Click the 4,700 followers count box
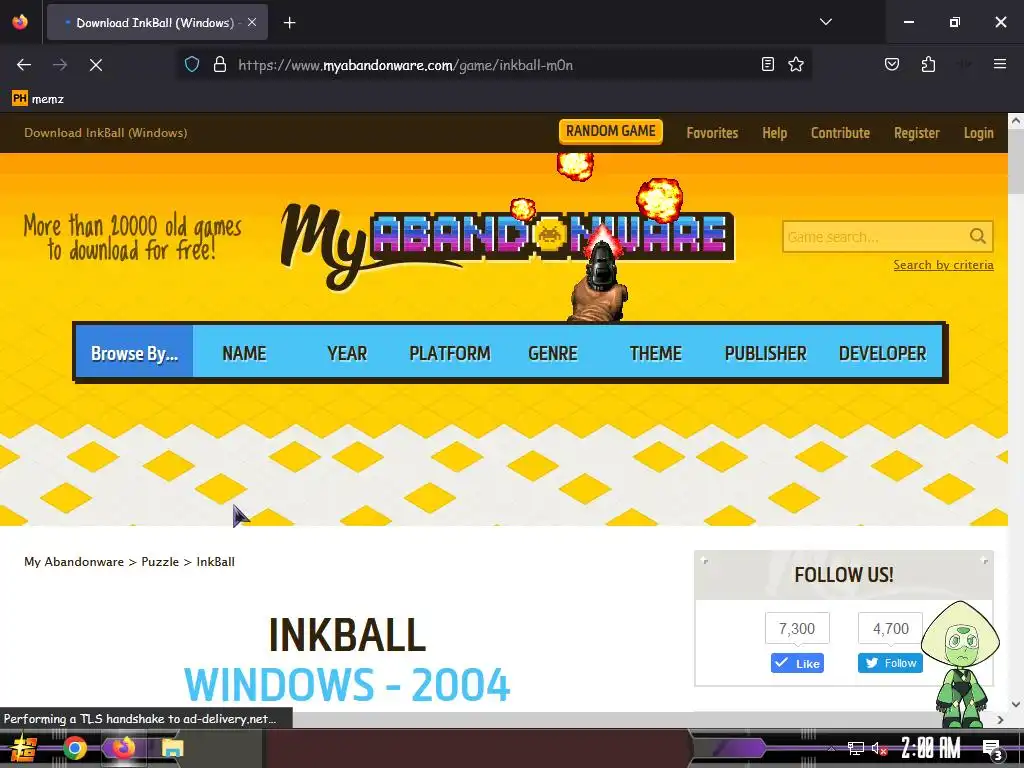1024x768 pixels. click(x=891, y=628)
